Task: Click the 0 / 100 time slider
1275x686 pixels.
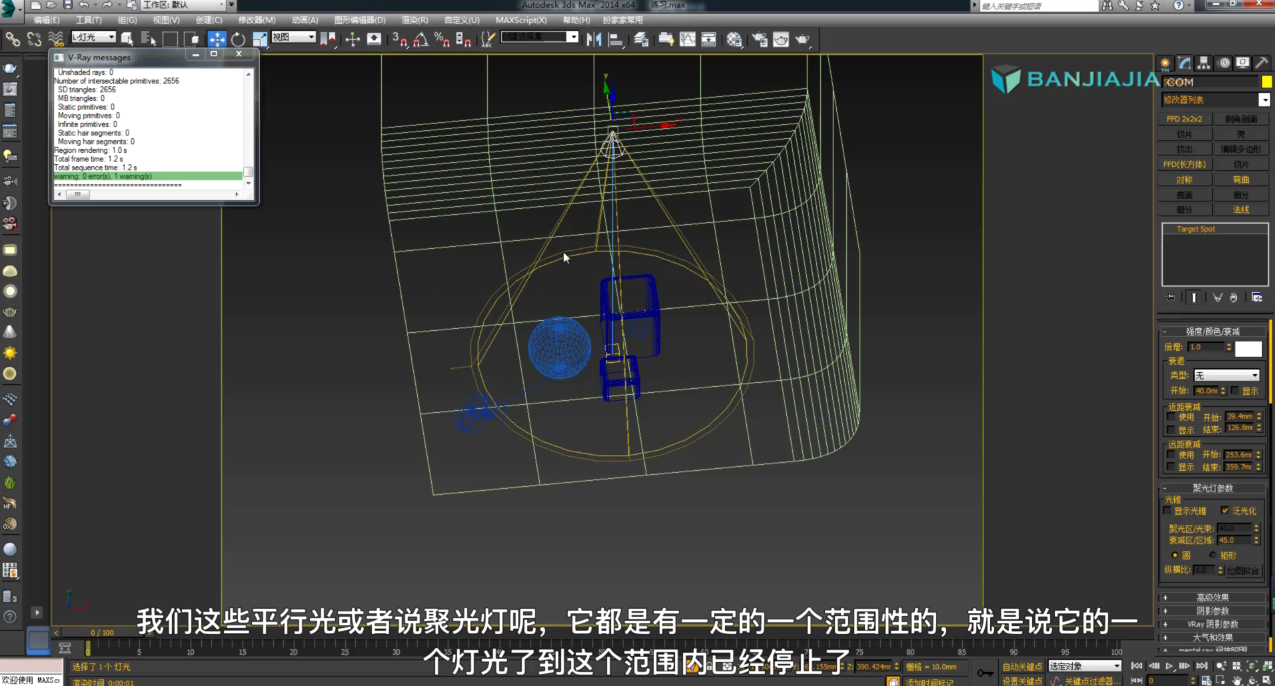Action: click(102, 632)
